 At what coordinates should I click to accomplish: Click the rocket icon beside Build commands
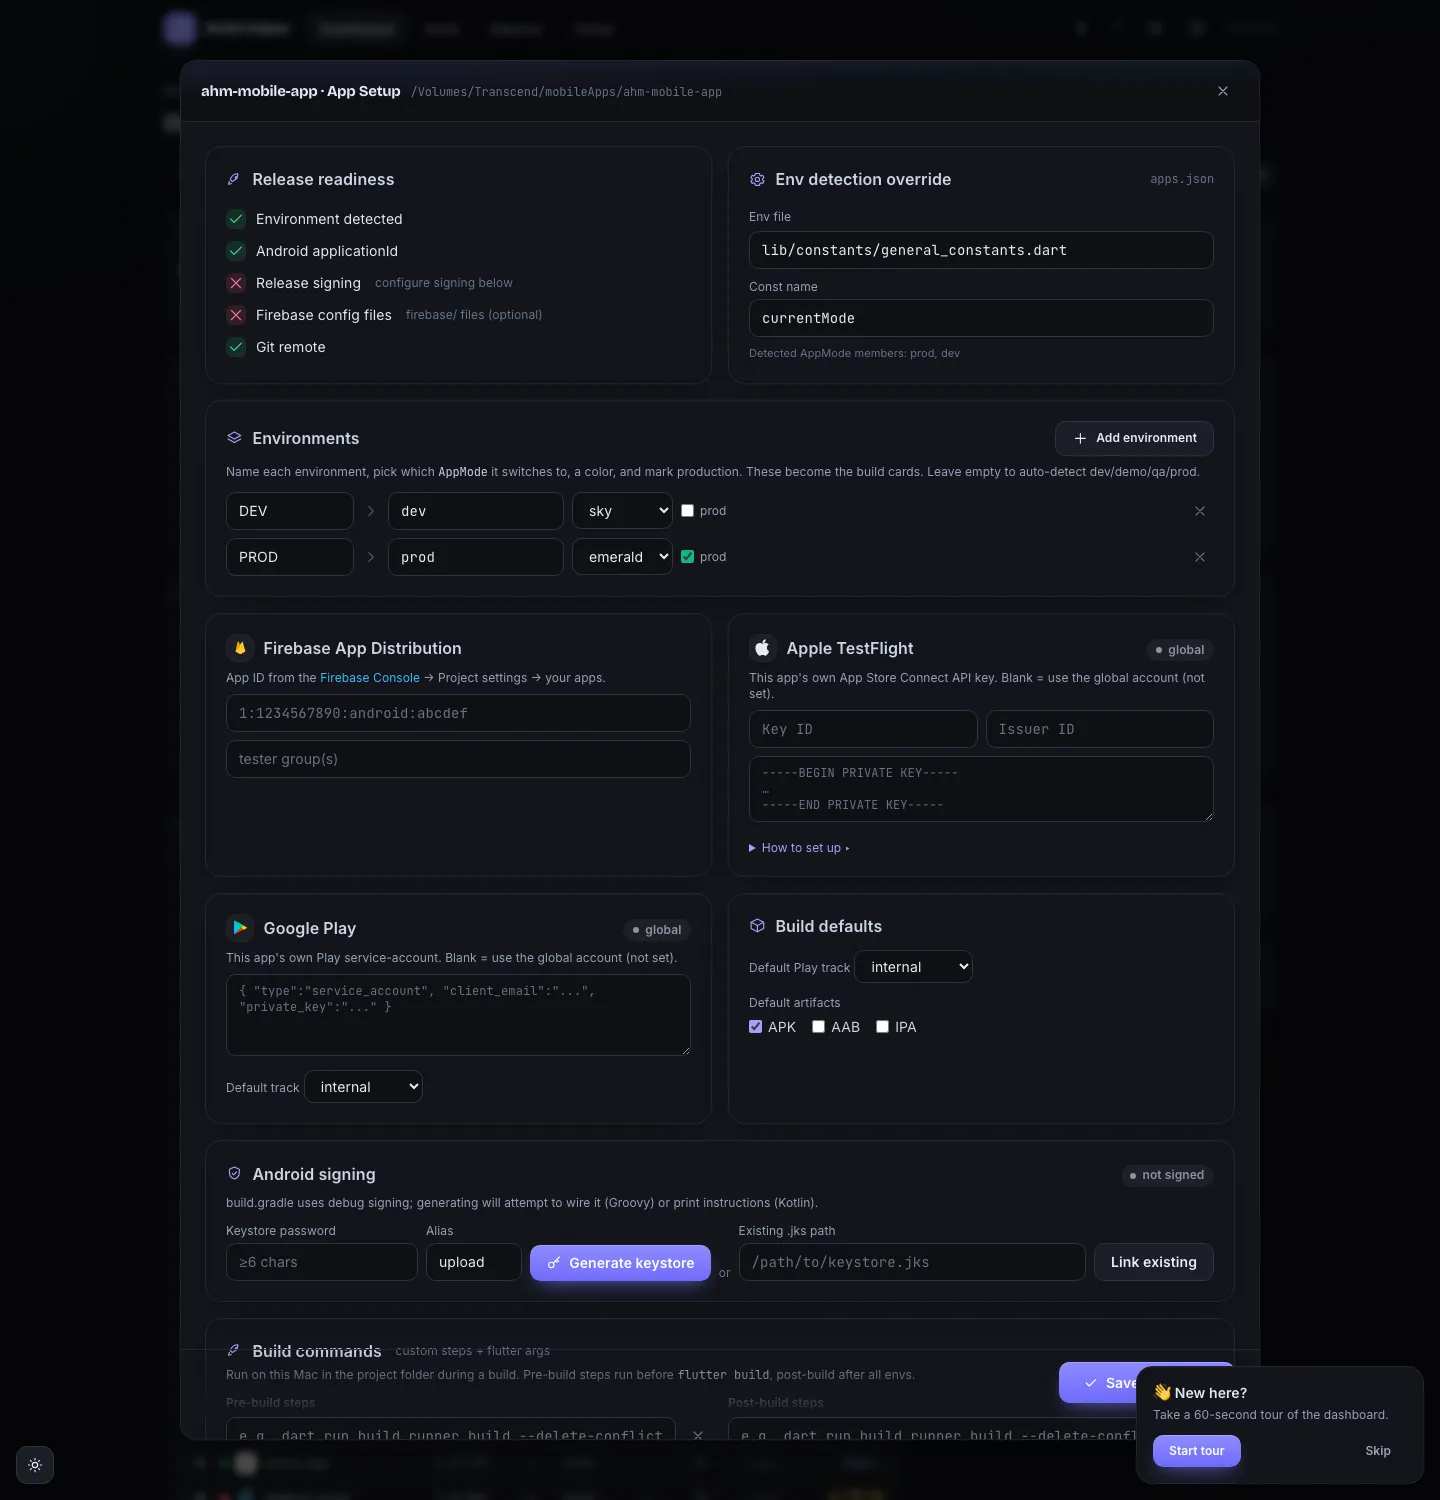234,1351
